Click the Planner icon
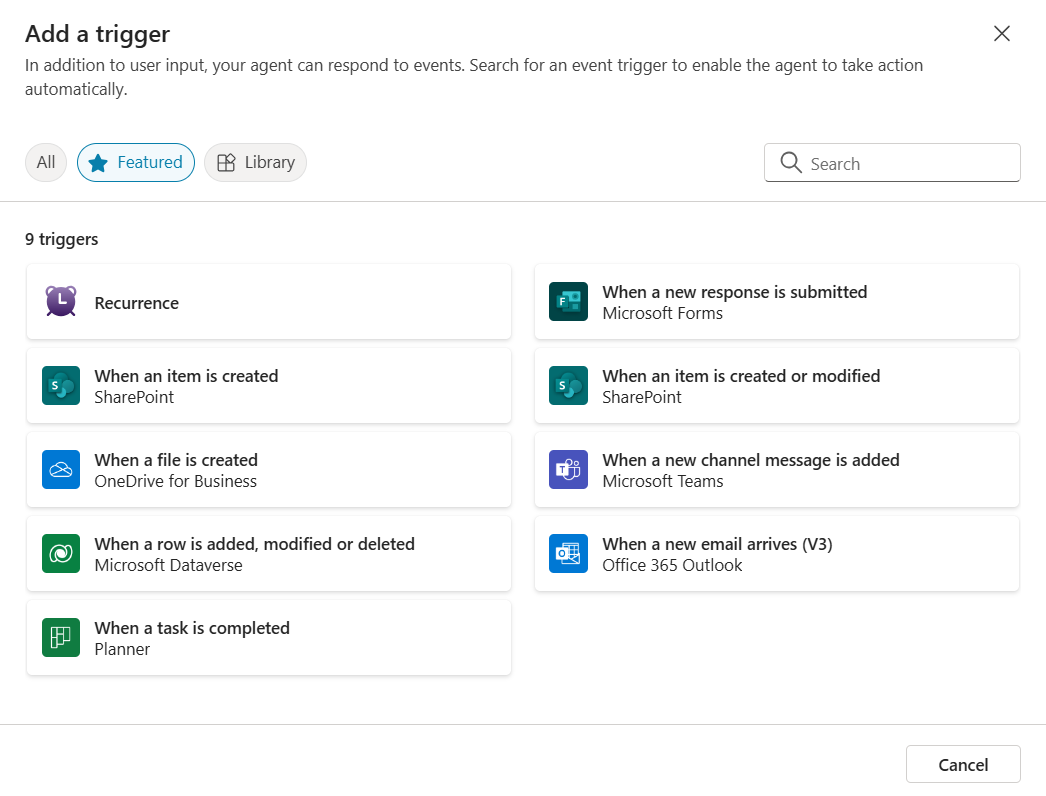 [x=61, y=637]
